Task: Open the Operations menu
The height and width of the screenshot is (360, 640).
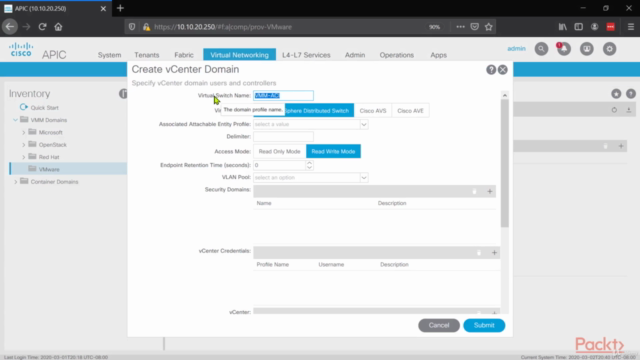Action: pos(396,55)
